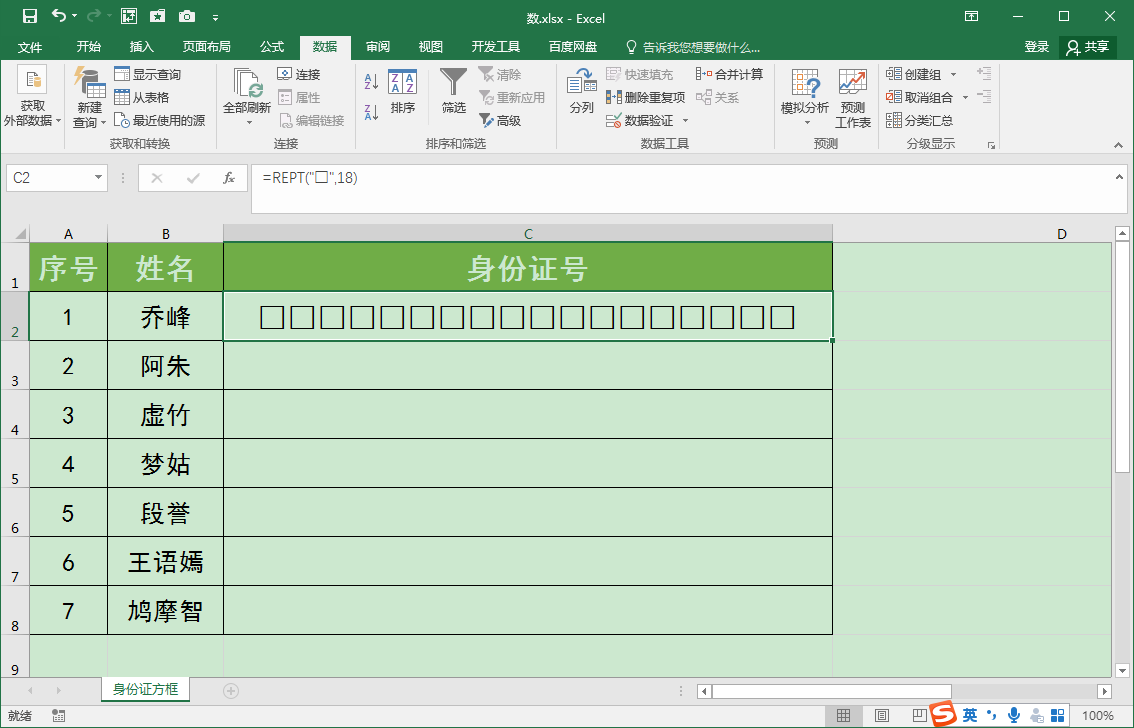Switch to Page Layout (页面布局) tab
Viewport: 1134px width, 728px height.
[207, 47]
